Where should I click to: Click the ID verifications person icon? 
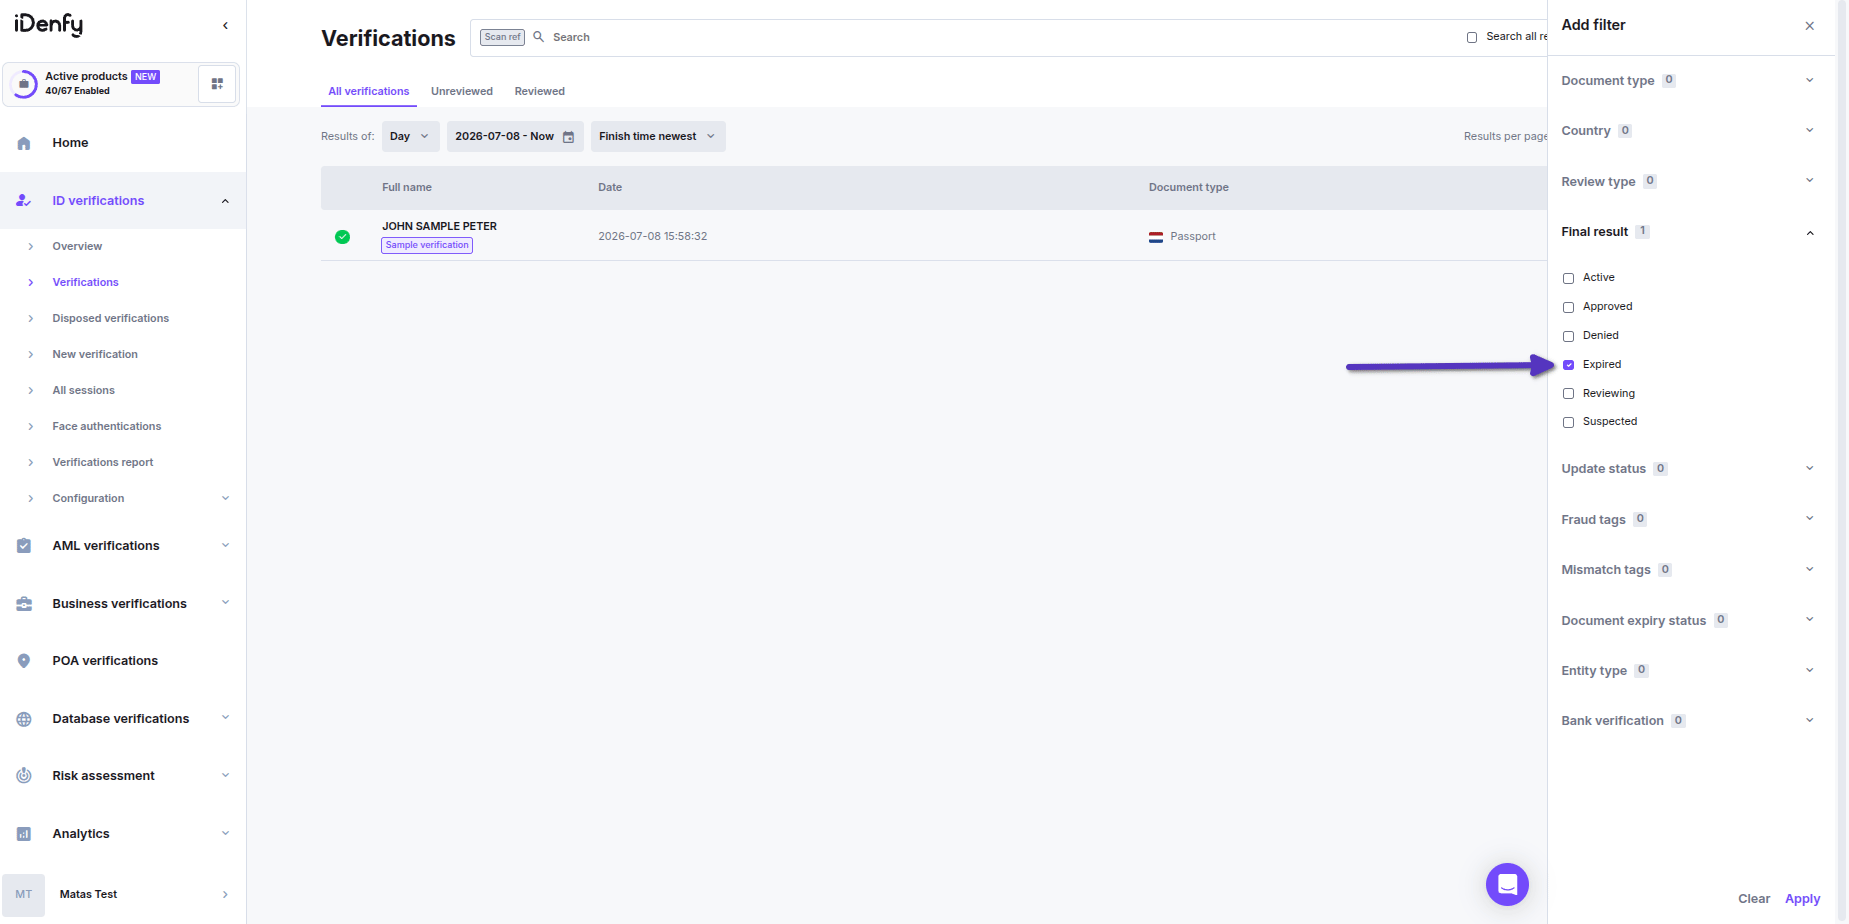click(24, 201)
